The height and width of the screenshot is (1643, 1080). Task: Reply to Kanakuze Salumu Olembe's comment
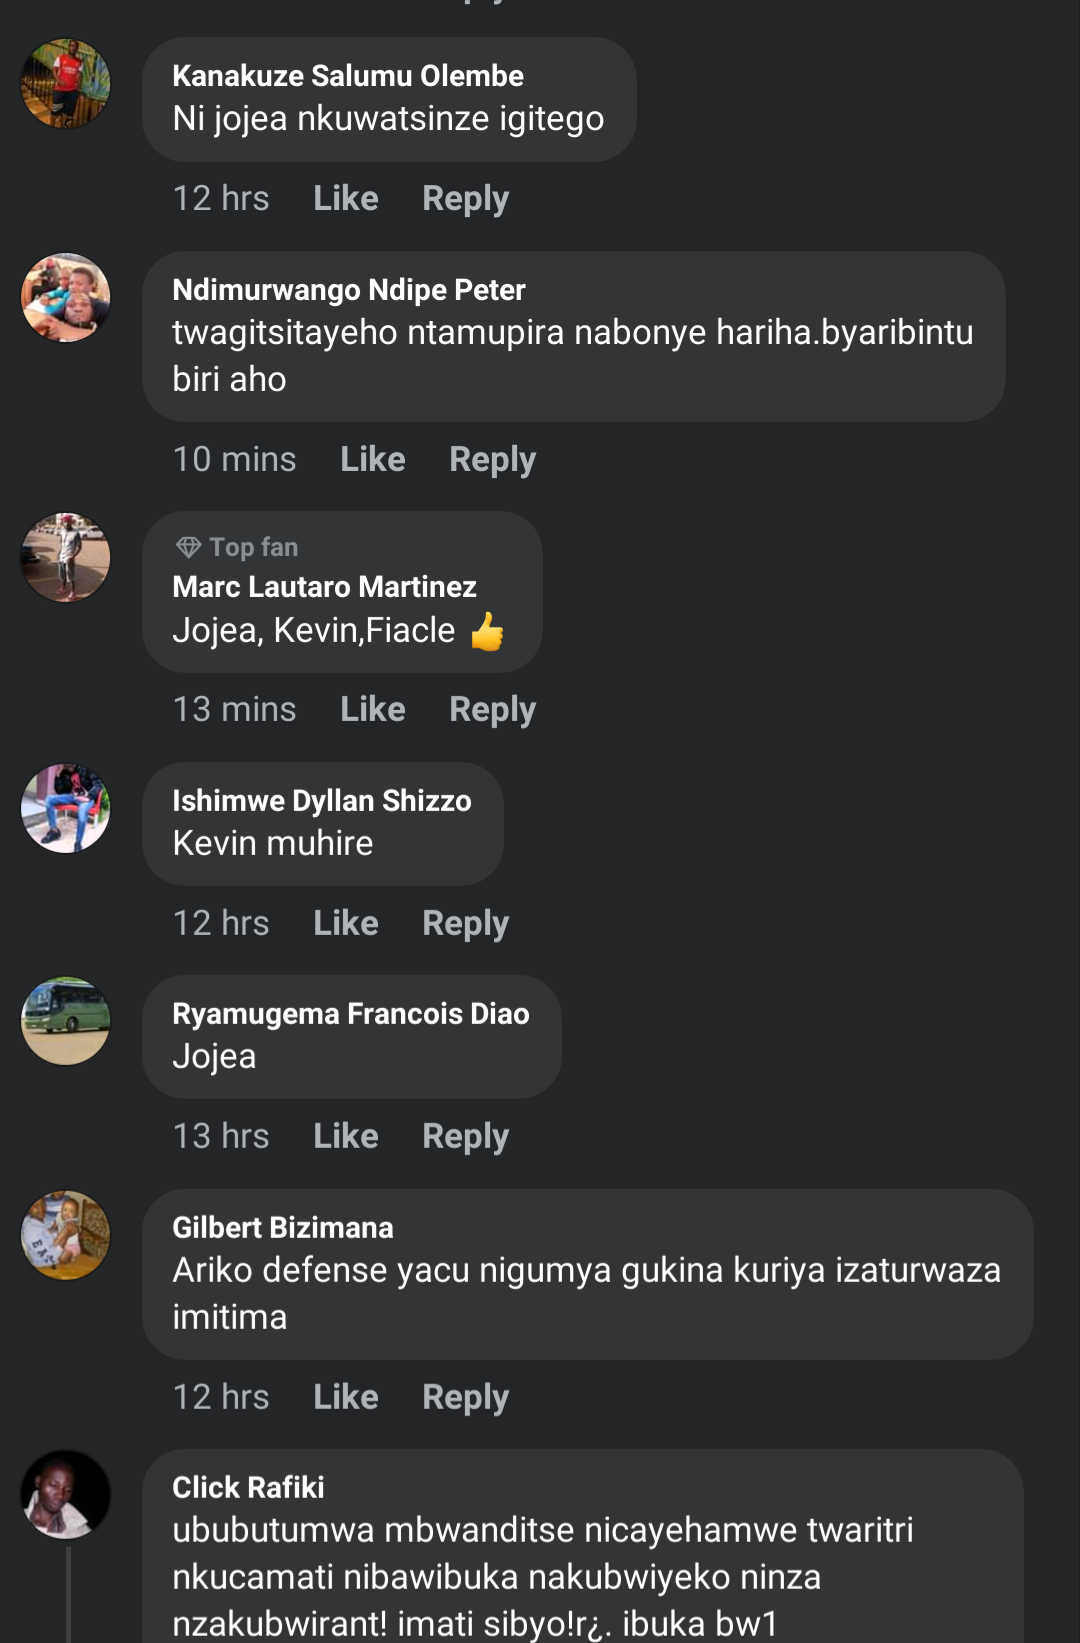tap(465, 198)
